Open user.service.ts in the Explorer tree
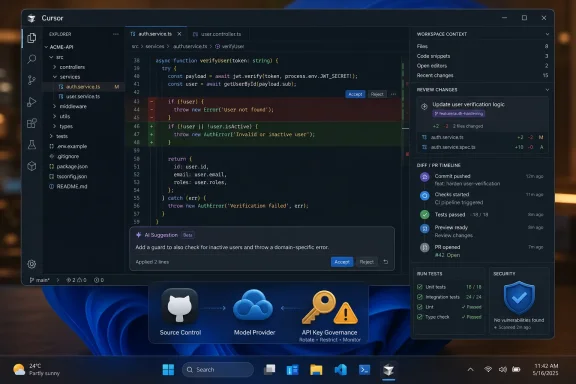Image resolution: width=576 pixels, height=384 pixels. 83,96
